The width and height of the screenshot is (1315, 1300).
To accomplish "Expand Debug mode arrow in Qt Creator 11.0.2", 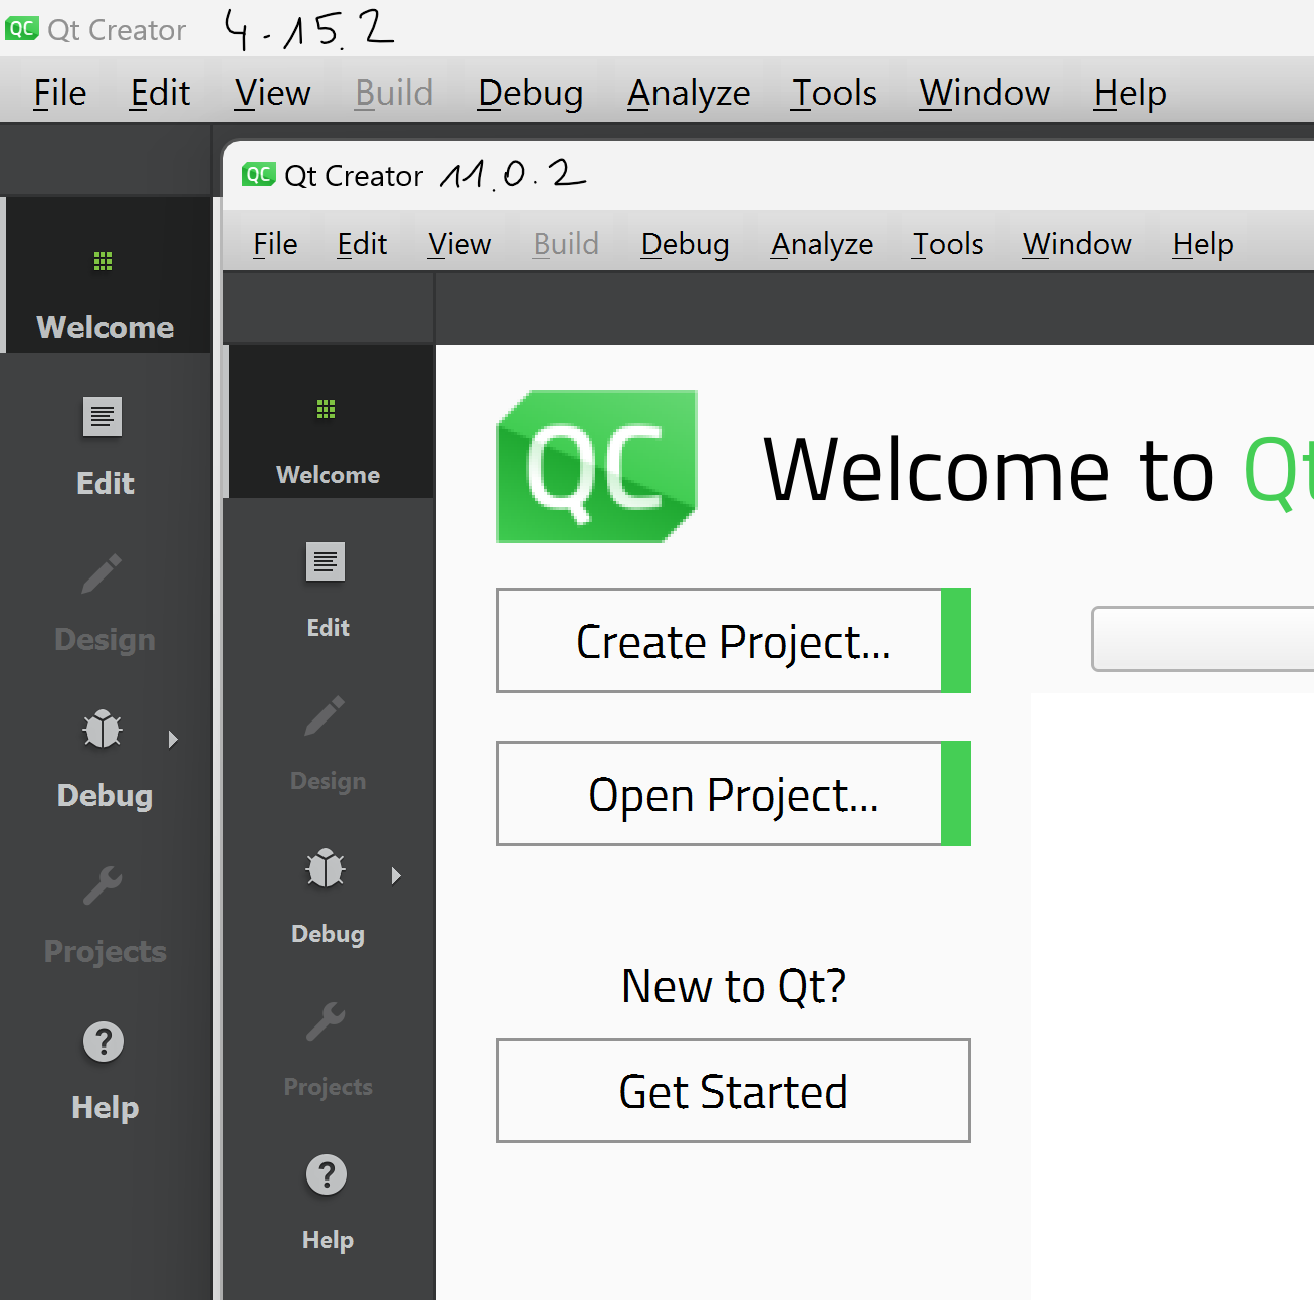I will click(x=396, y=875).
